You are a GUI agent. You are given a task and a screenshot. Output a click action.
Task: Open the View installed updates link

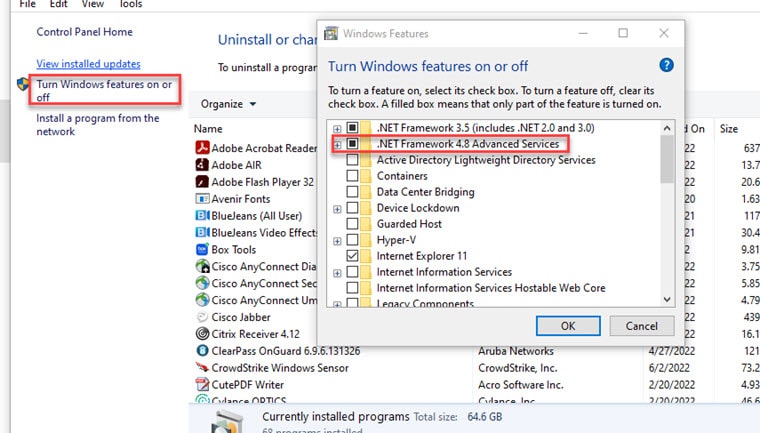(x=88, y=64)
